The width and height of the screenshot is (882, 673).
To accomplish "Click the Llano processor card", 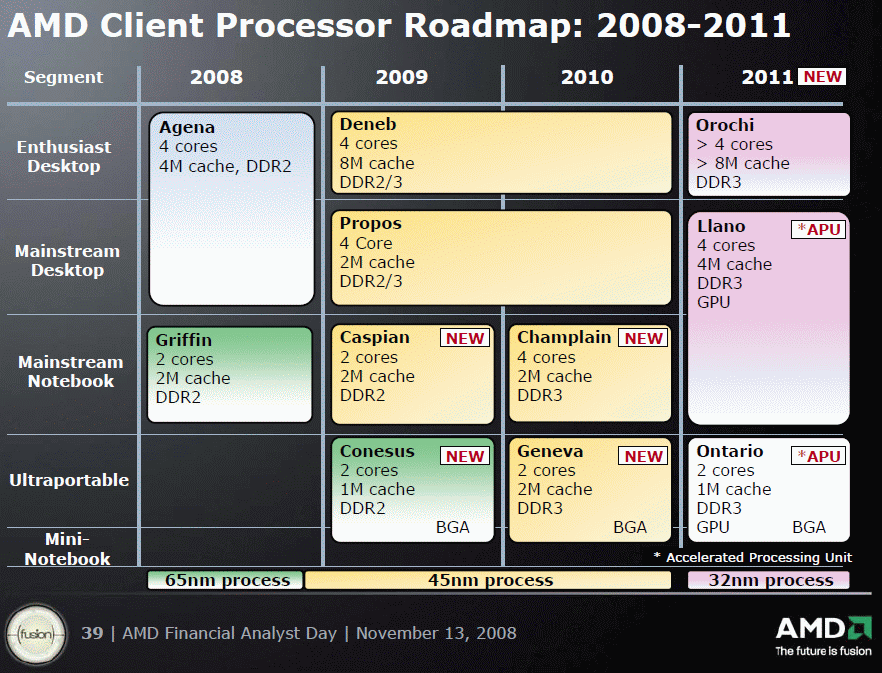I will point(769,318).
